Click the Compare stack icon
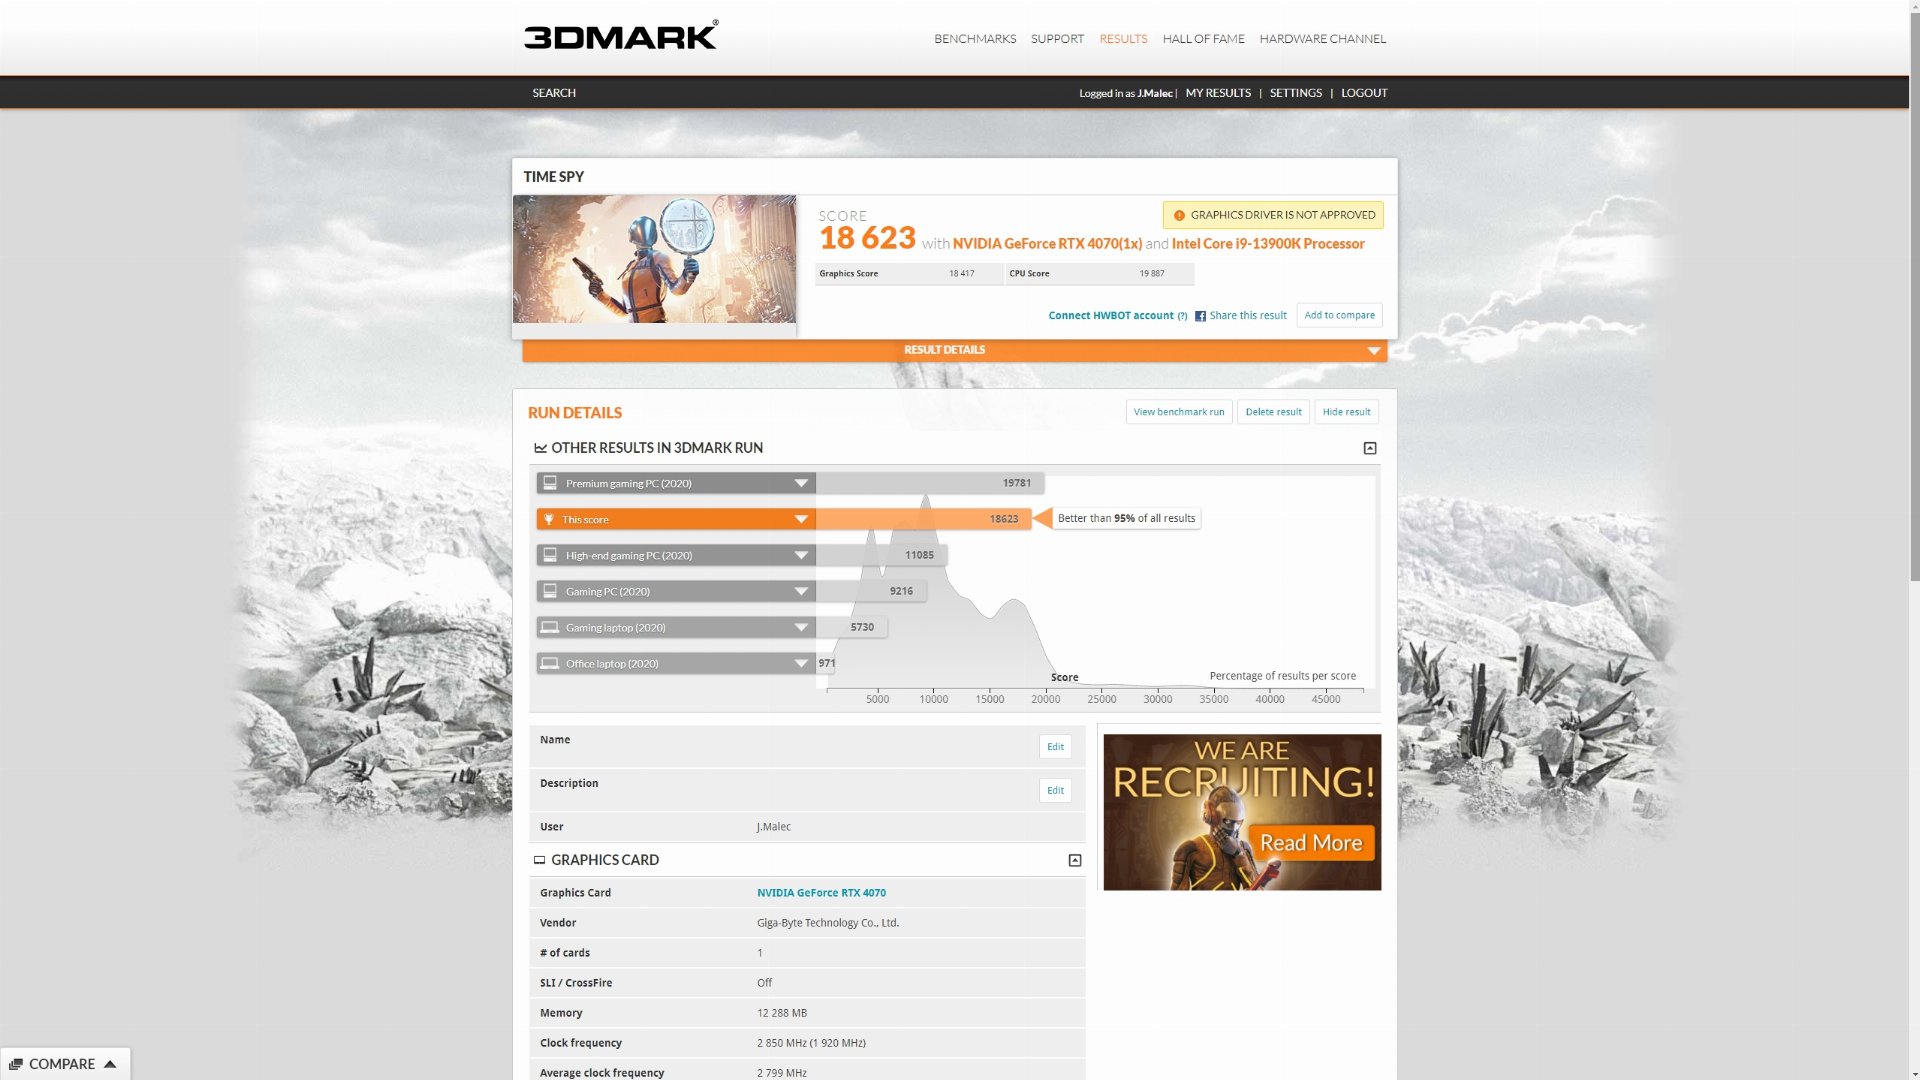 pos(16,1064)
